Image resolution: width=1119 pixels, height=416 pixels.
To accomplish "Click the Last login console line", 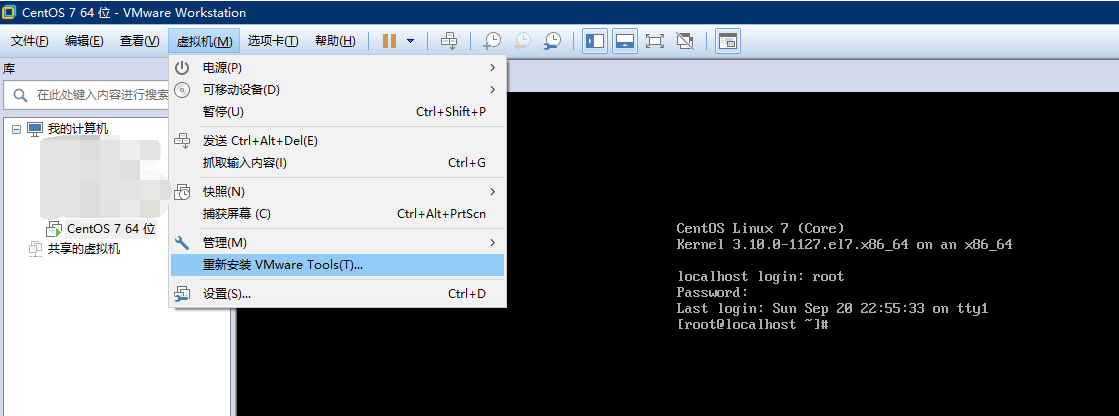I will click(x=832, y=309).
